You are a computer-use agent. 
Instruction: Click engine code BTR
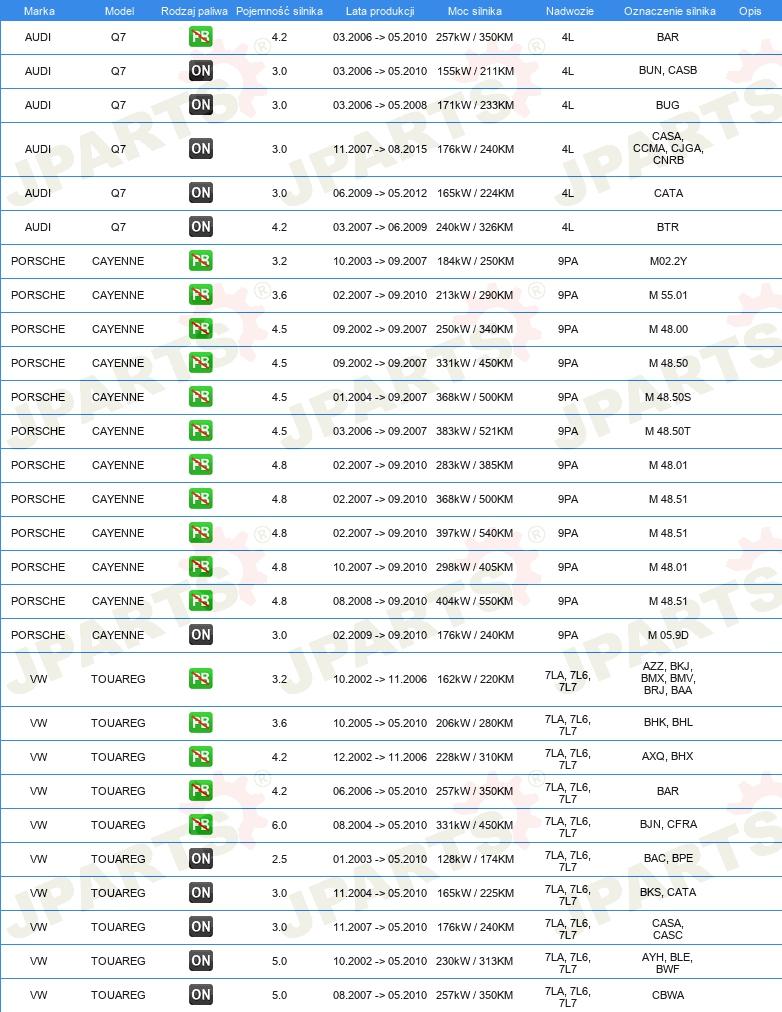(x=668, y=227)
